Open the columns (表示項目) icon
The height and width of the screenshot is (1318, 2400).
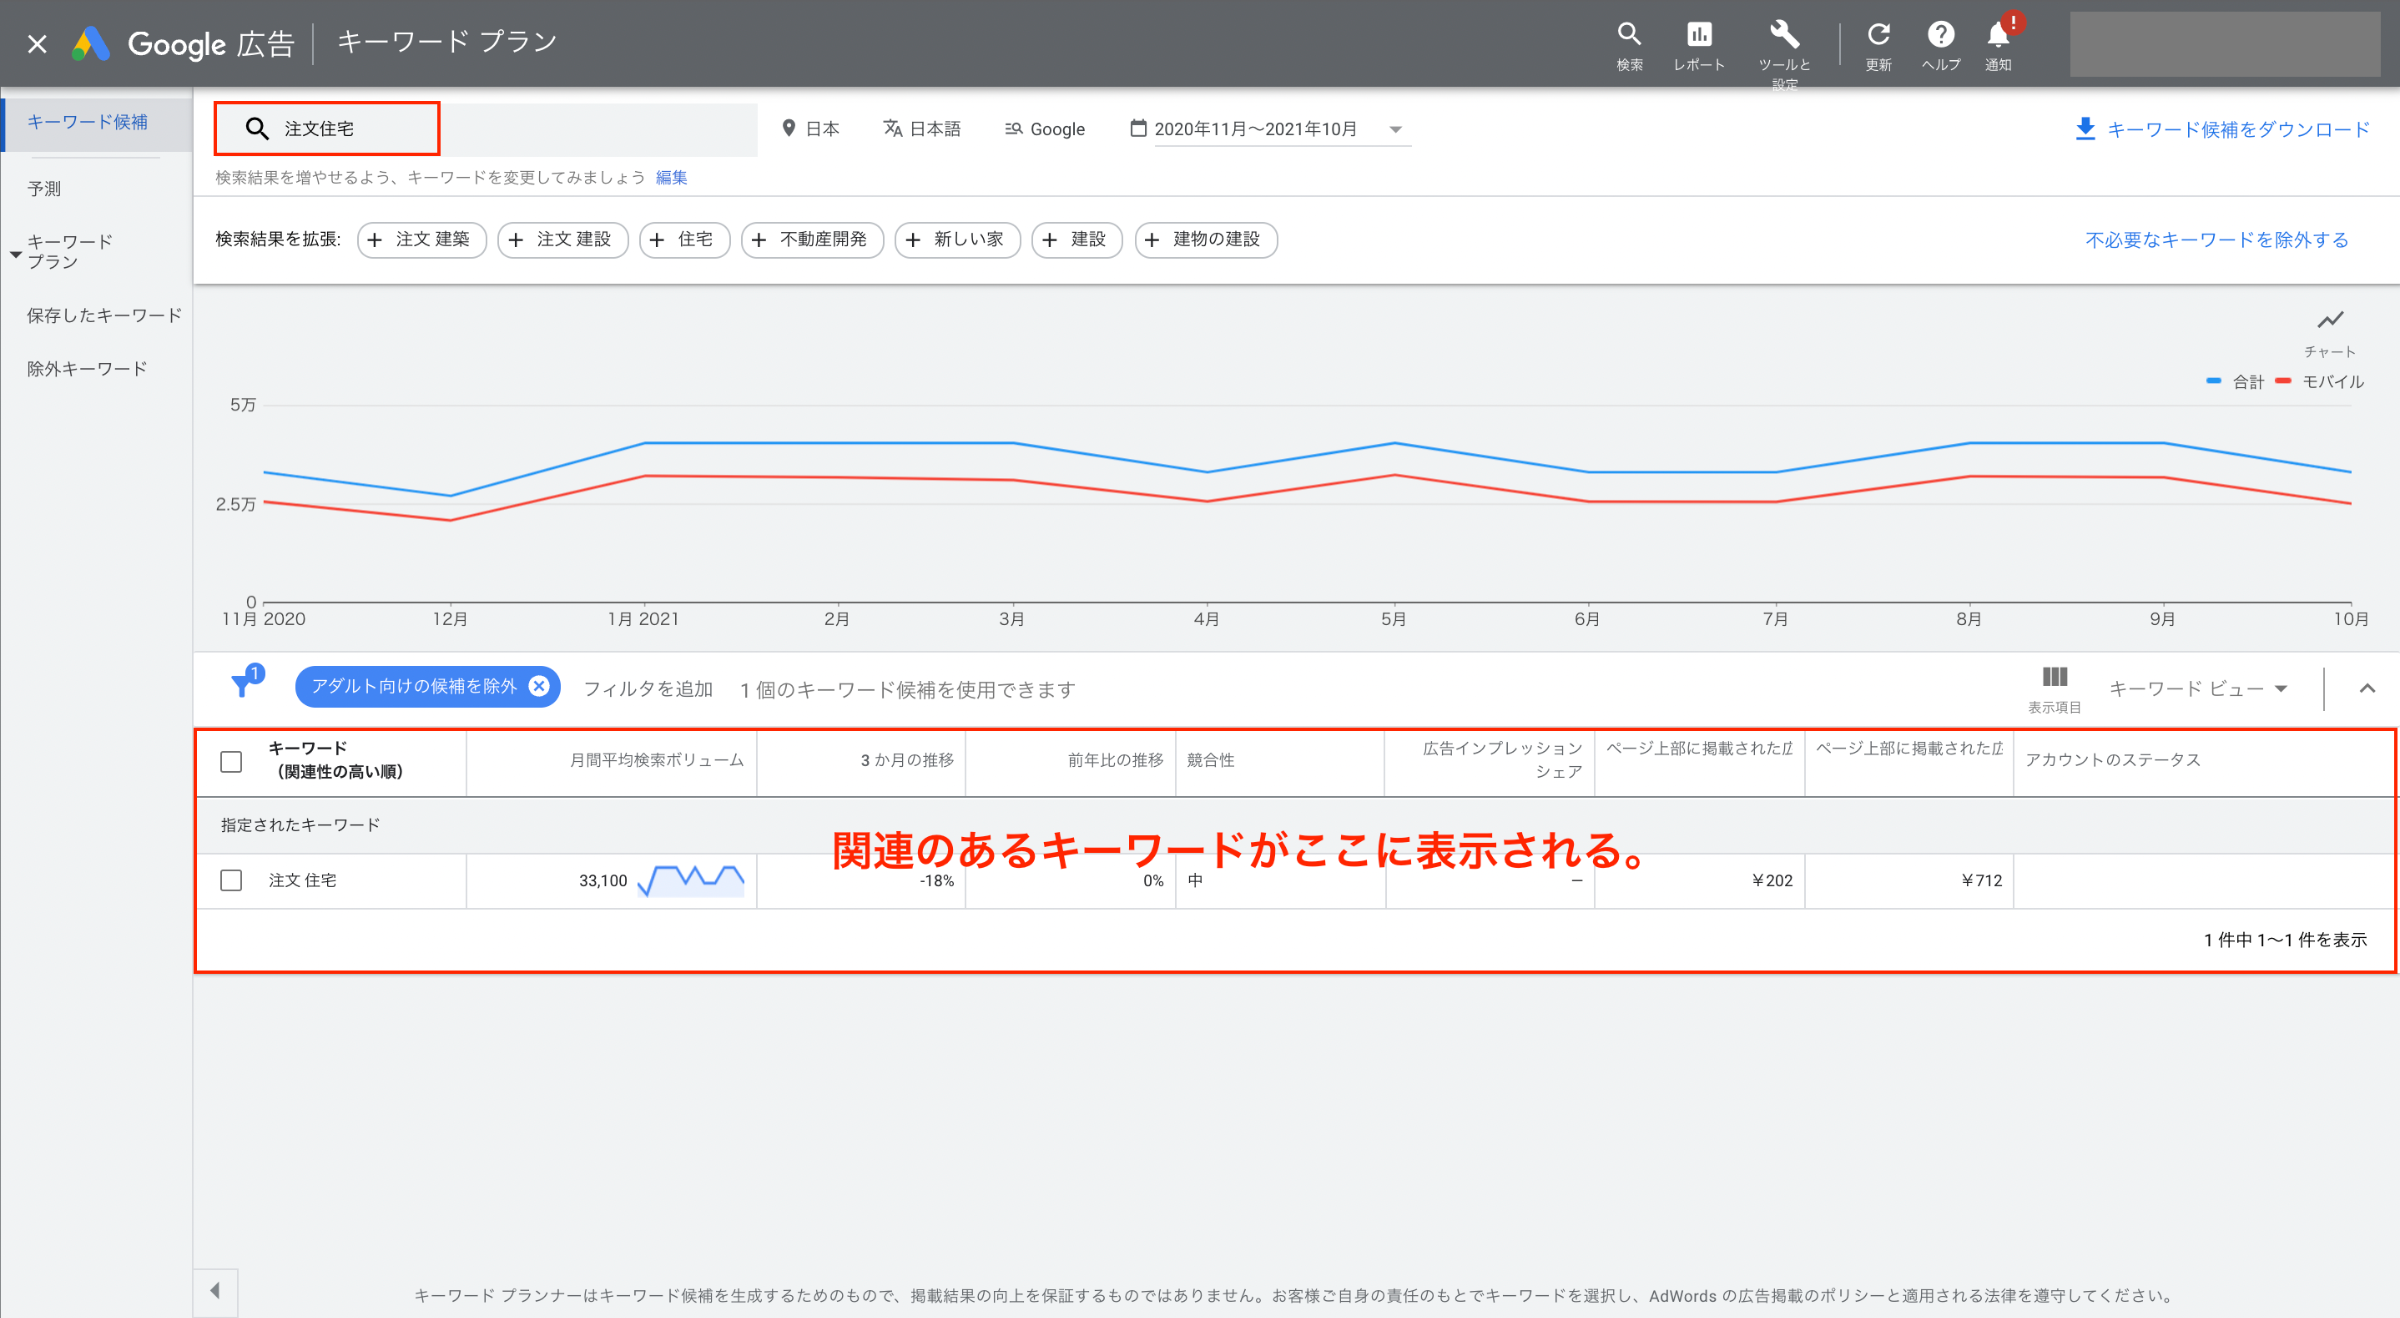pyautogui.click(x=2055, y=678)
